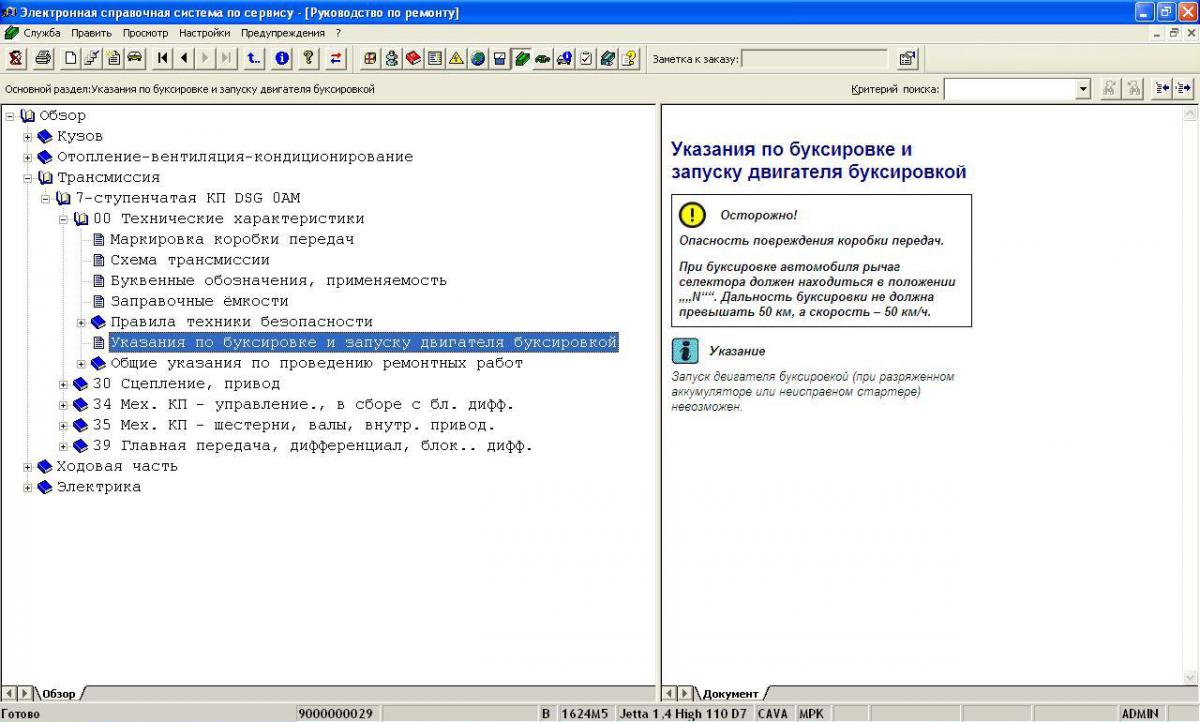Select 35 Мех. КП - шестерни item
This screenshot has width=1200, height=722.
(294, 425)
